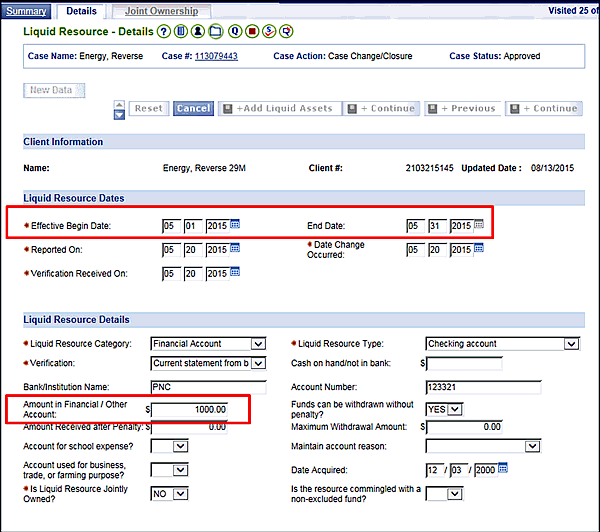This screenshot has width=600, height=532.
Task: Open Verification Received On calendar icon
Action: [236, 271]
